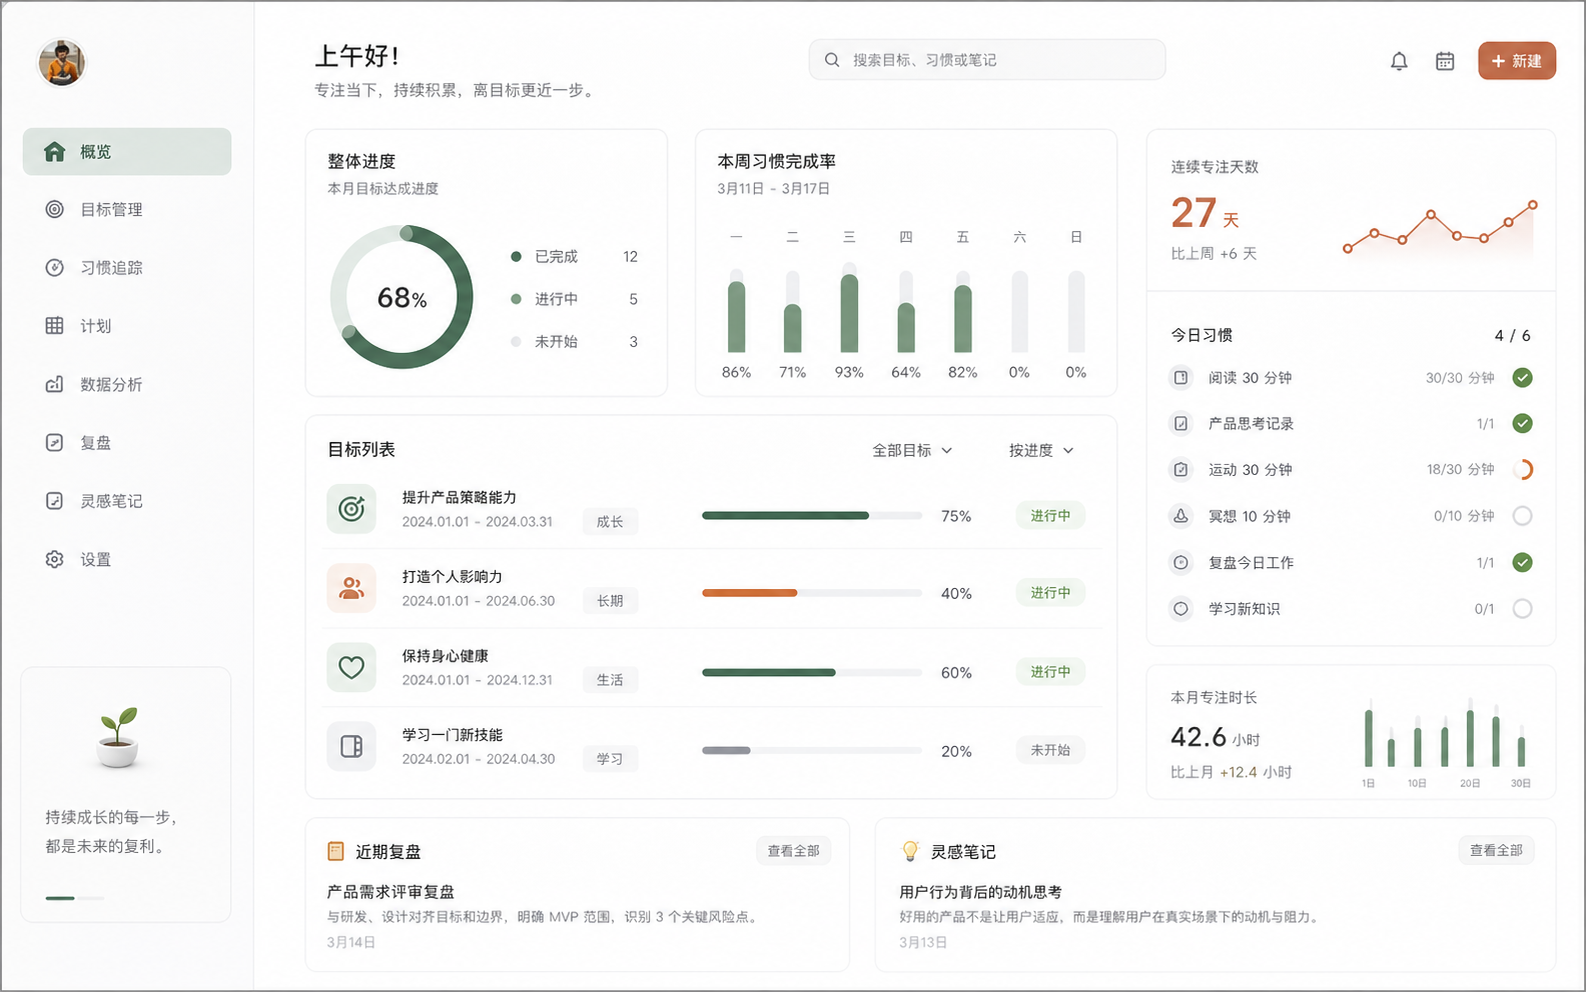The height and width of the screenshot is (992, 1586).
Task: Click the target icon beside 目标管理
Action: pos(54,209)
